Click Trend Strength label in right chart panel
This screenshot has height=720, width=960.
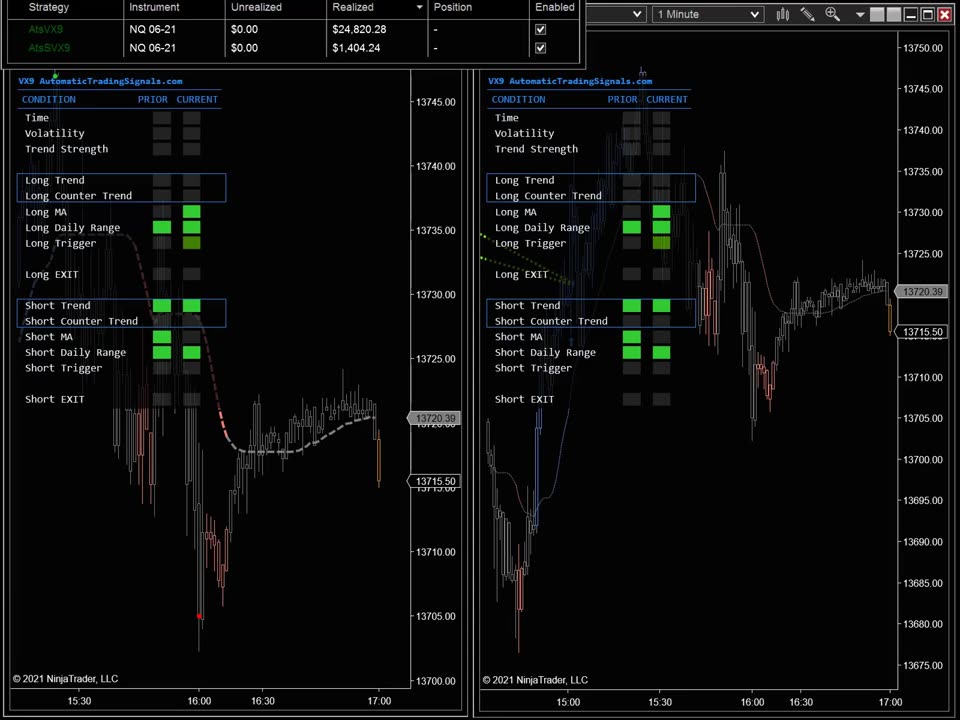[536, 149]
